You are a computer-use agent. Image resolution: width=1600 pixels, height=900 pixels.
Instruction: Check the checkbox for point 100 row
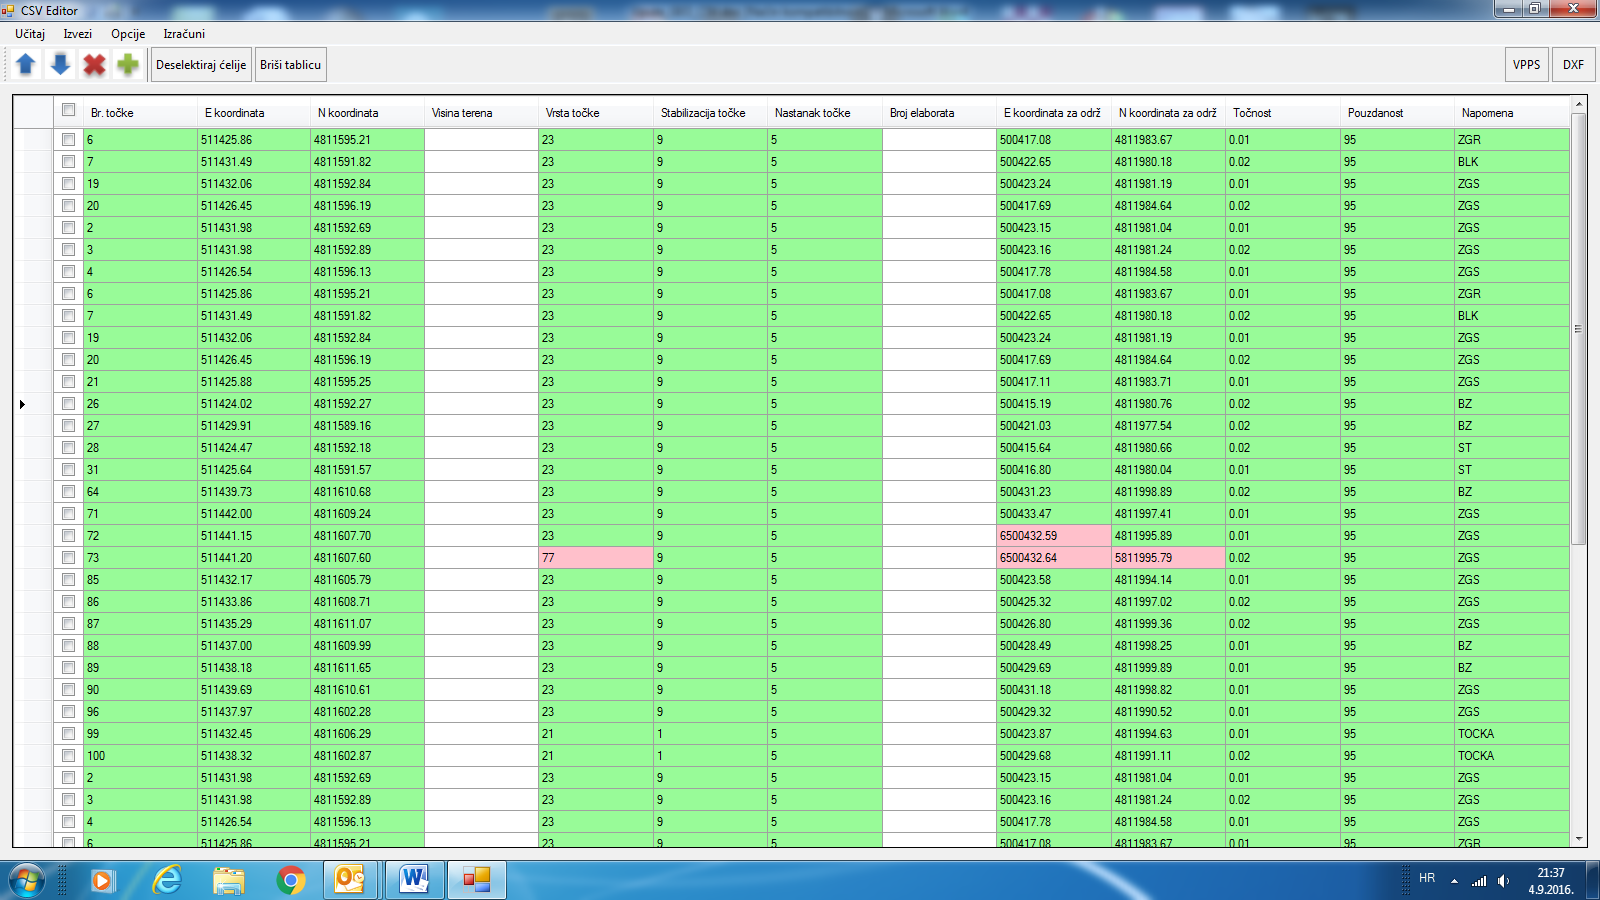tap(69, 755)
